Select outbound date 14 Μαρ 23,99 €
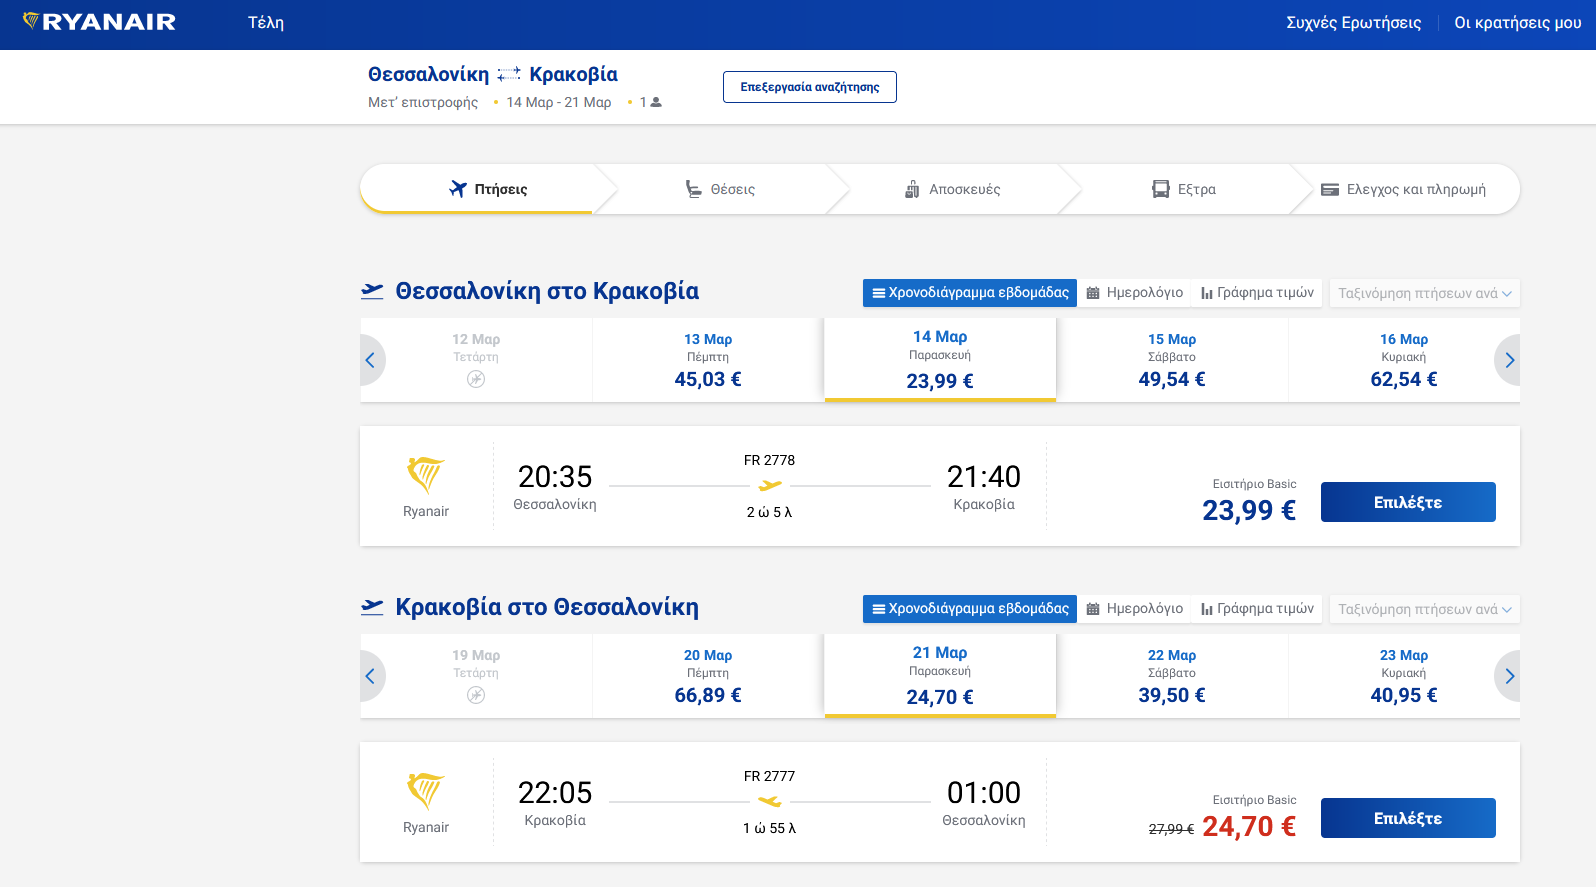The height and width of the screenshot is (887, 1596). click(940, 360)
